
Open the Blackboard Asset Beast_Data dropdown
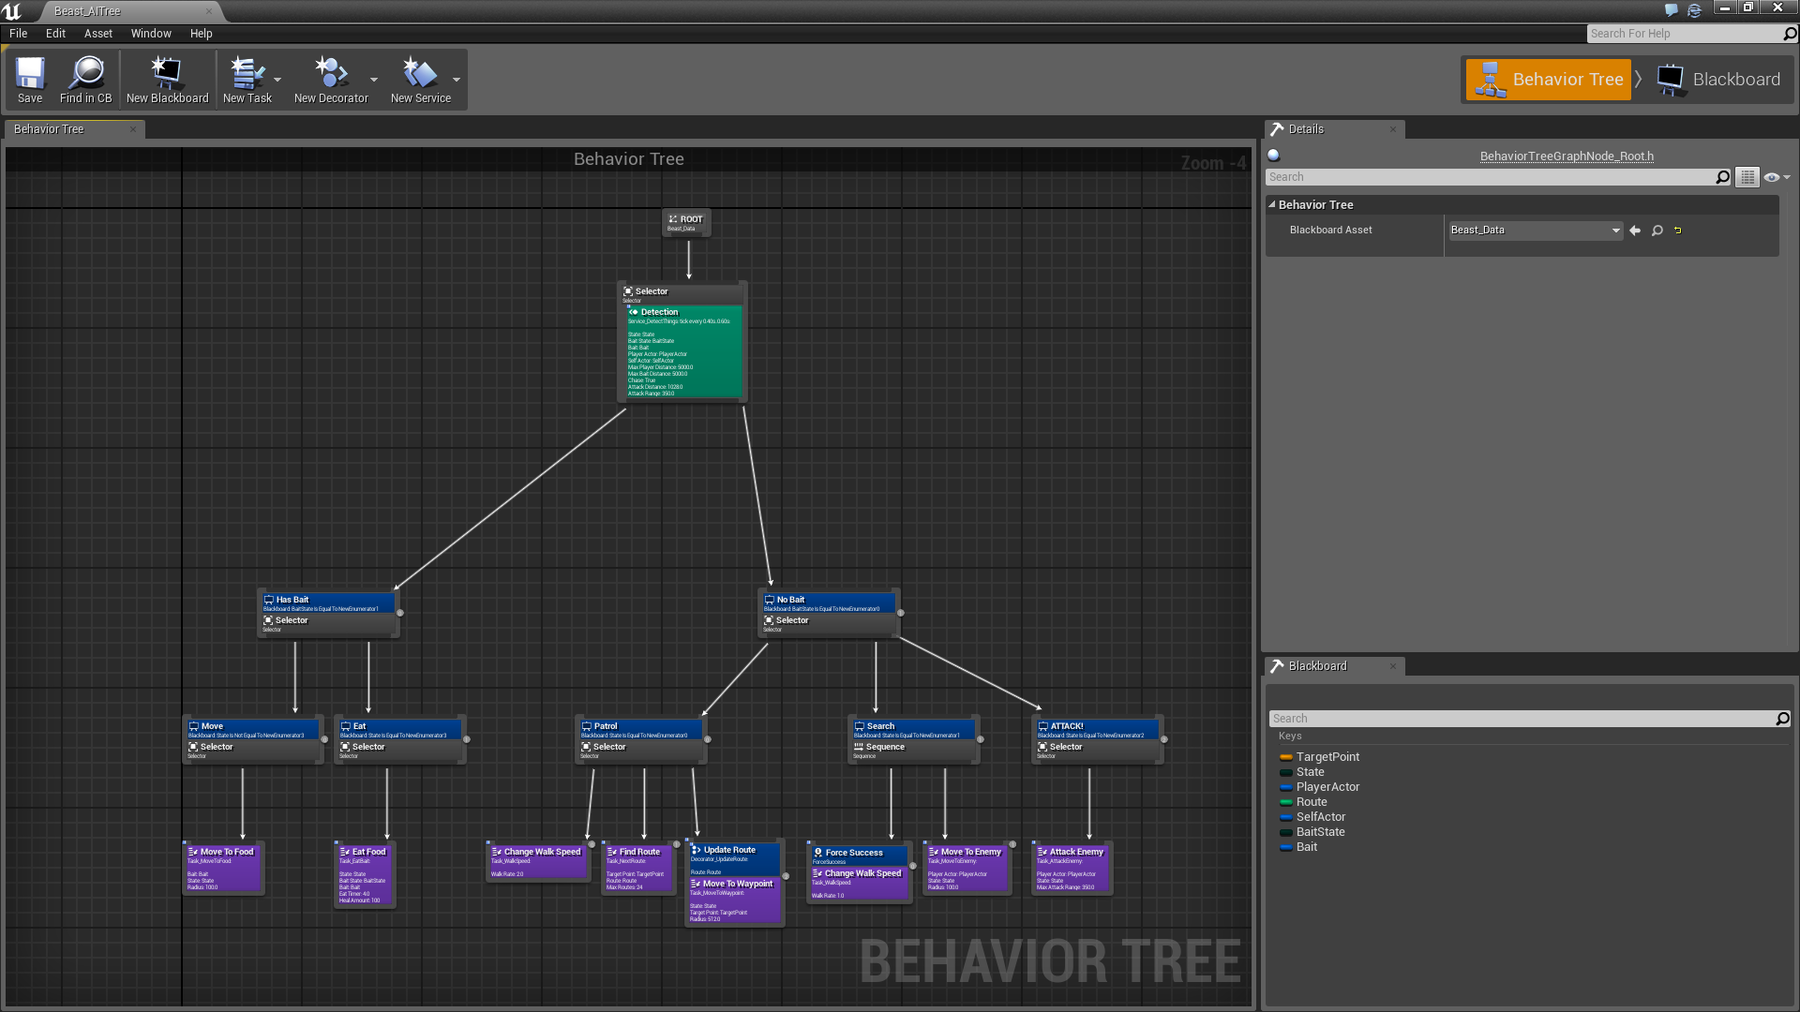[x=1535, y=230]
